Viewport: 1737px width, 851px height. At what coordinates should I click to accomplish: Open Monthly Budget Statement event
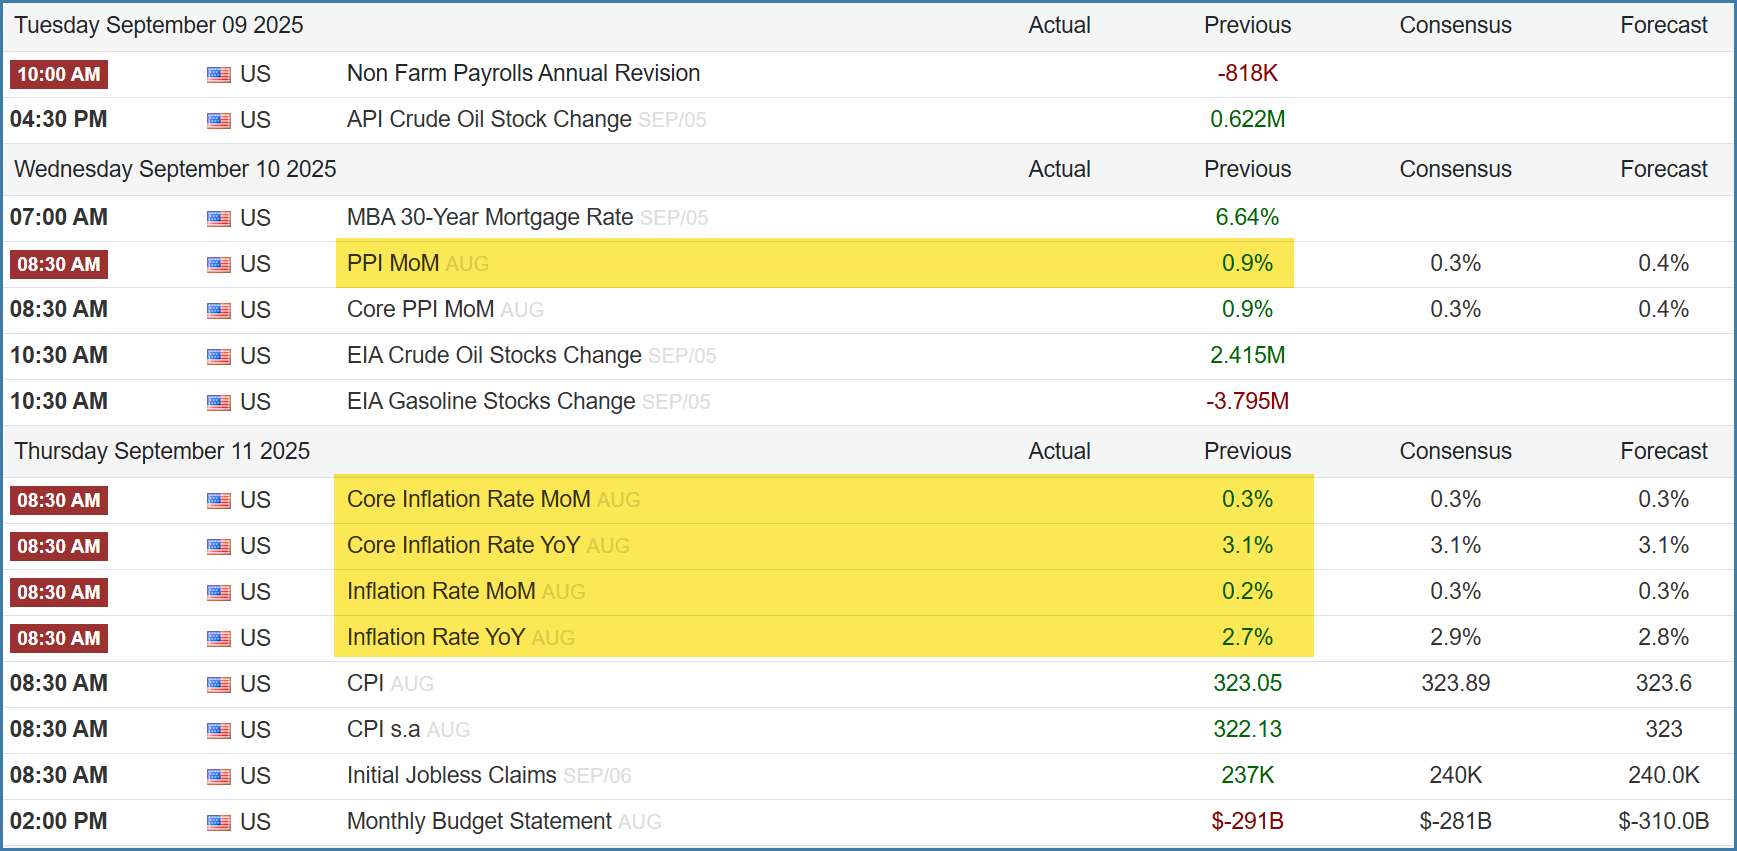pos(479,821)
